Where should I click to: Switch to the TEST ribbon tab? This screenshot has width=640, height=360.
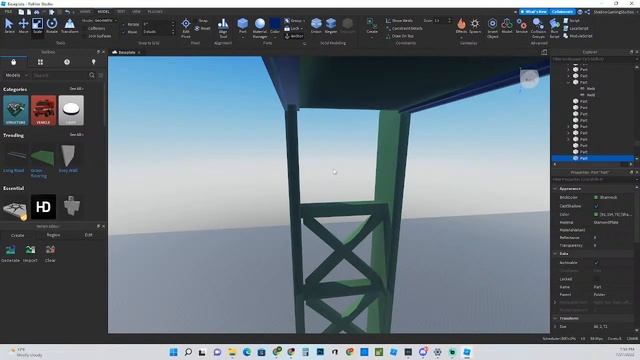[121, 12]
